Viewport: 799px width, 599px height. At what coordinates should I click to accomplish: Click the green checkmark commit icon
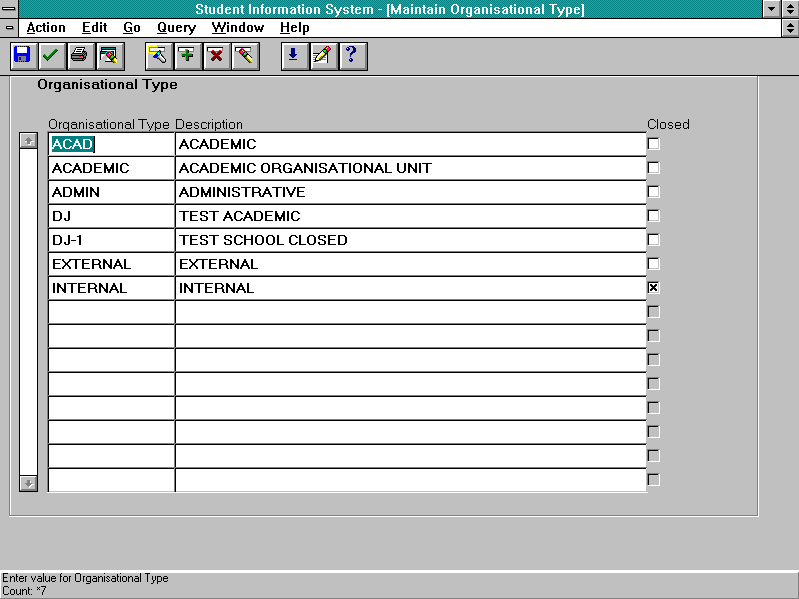(x=50, y=56)
